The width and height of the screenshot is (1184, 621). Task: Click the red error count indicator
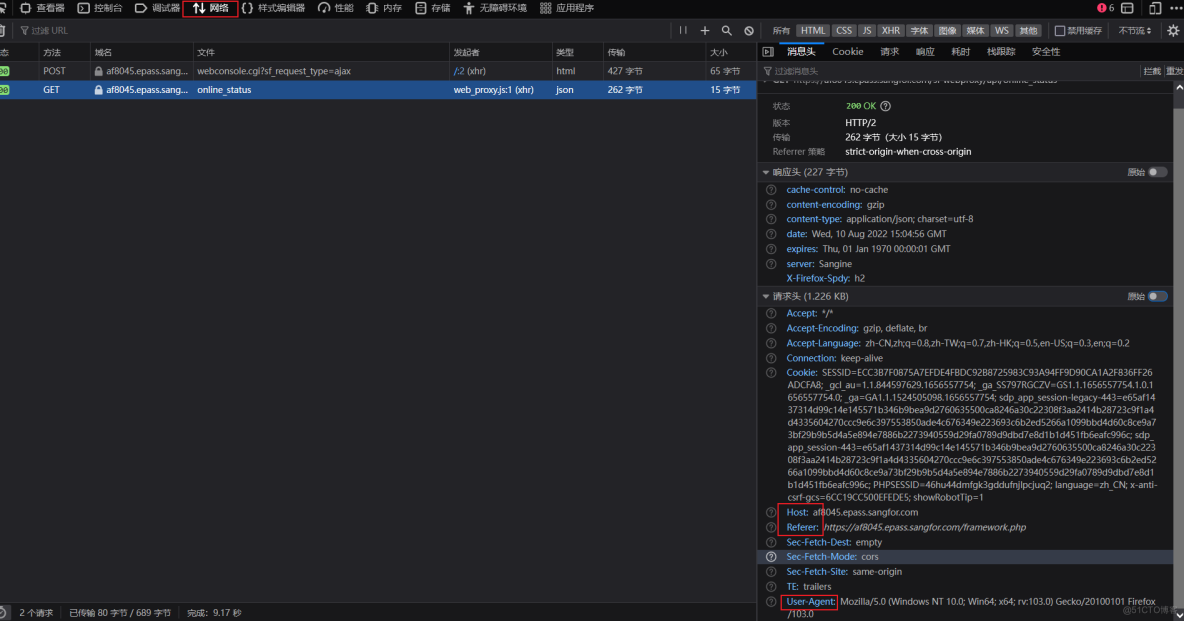click(1105, 8)
